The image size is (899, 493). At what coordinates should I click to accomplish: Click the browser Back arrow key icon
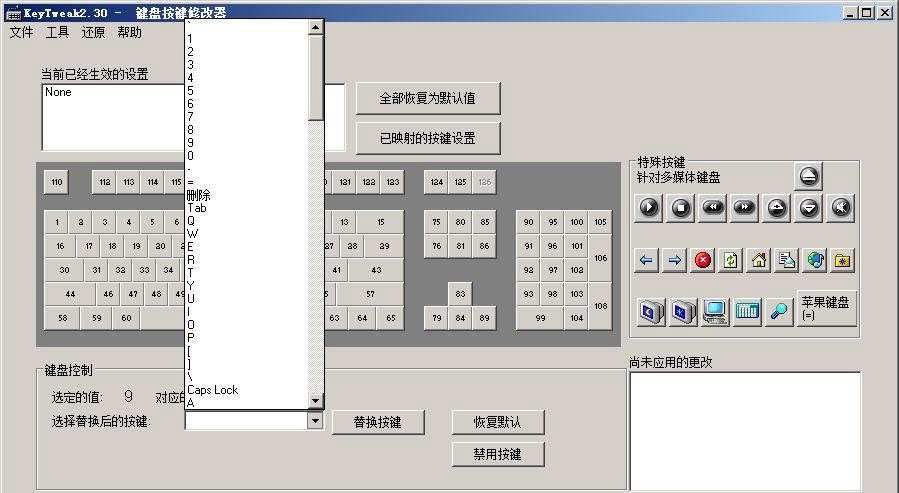646,260
